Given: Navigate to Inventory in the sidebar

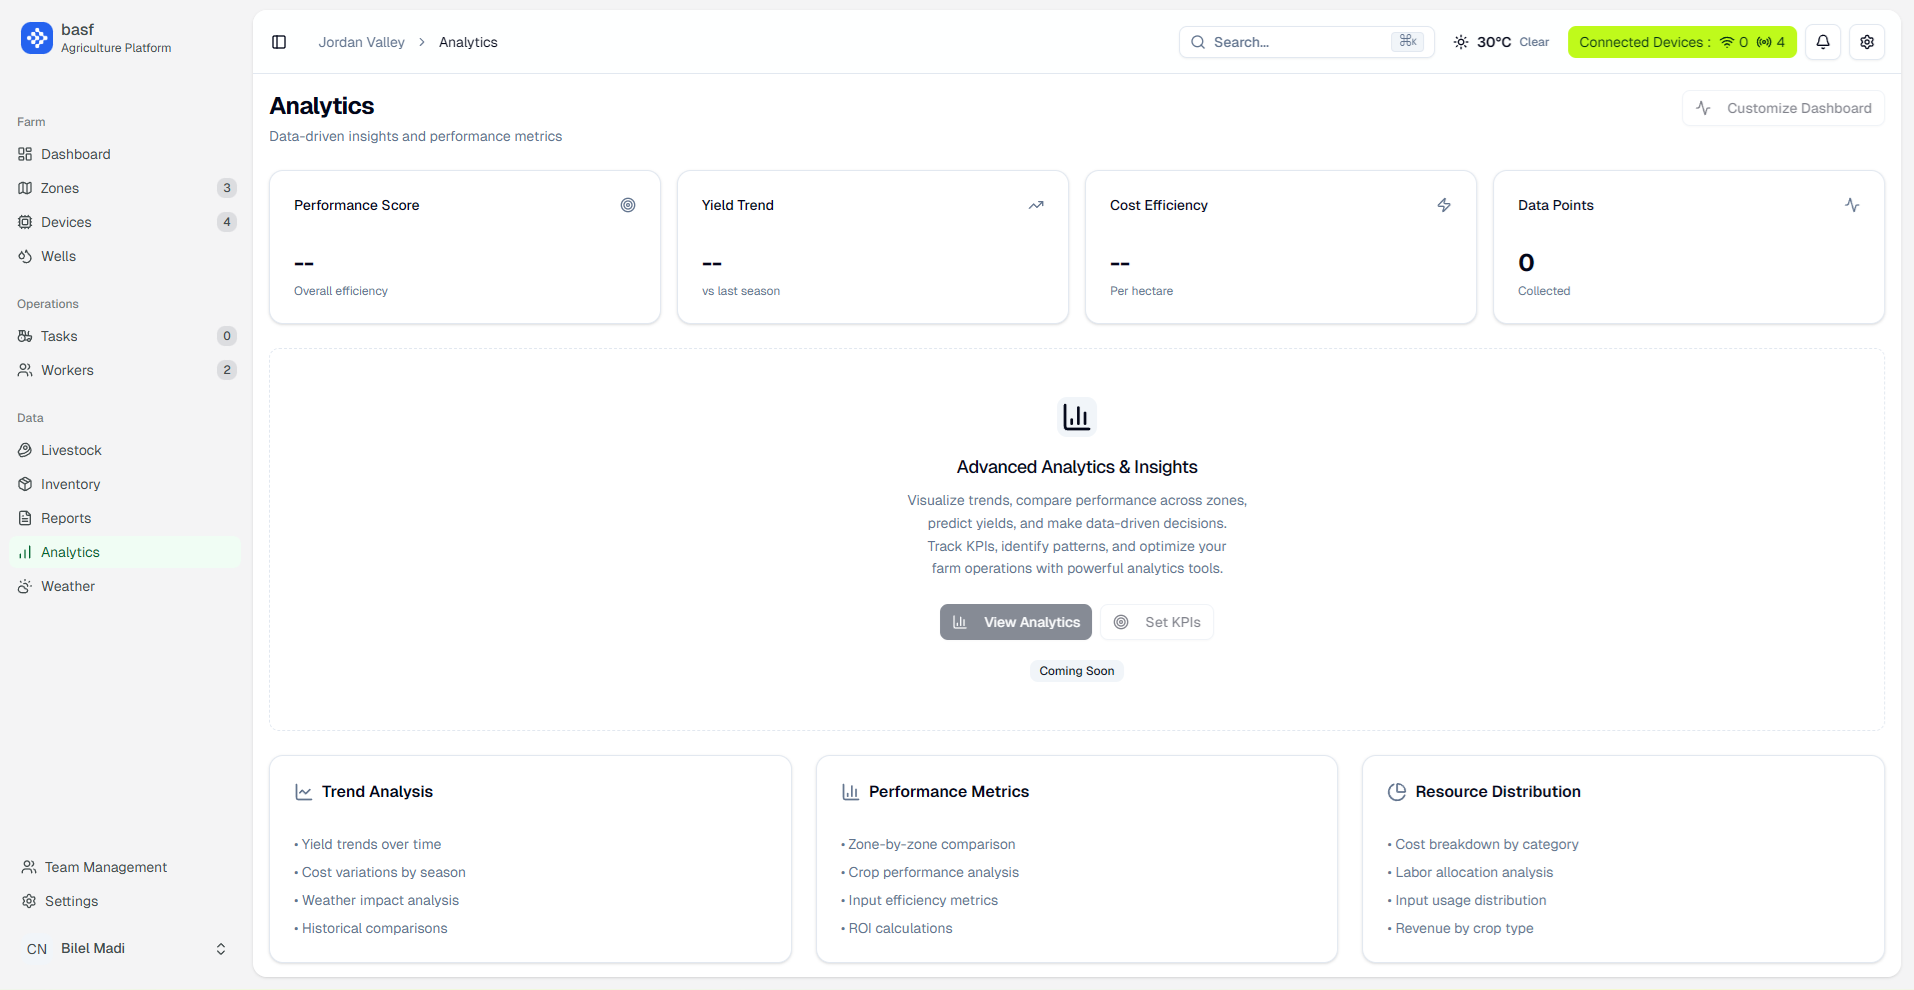Looking at the screenshot, I should click(x=69, y=484).
